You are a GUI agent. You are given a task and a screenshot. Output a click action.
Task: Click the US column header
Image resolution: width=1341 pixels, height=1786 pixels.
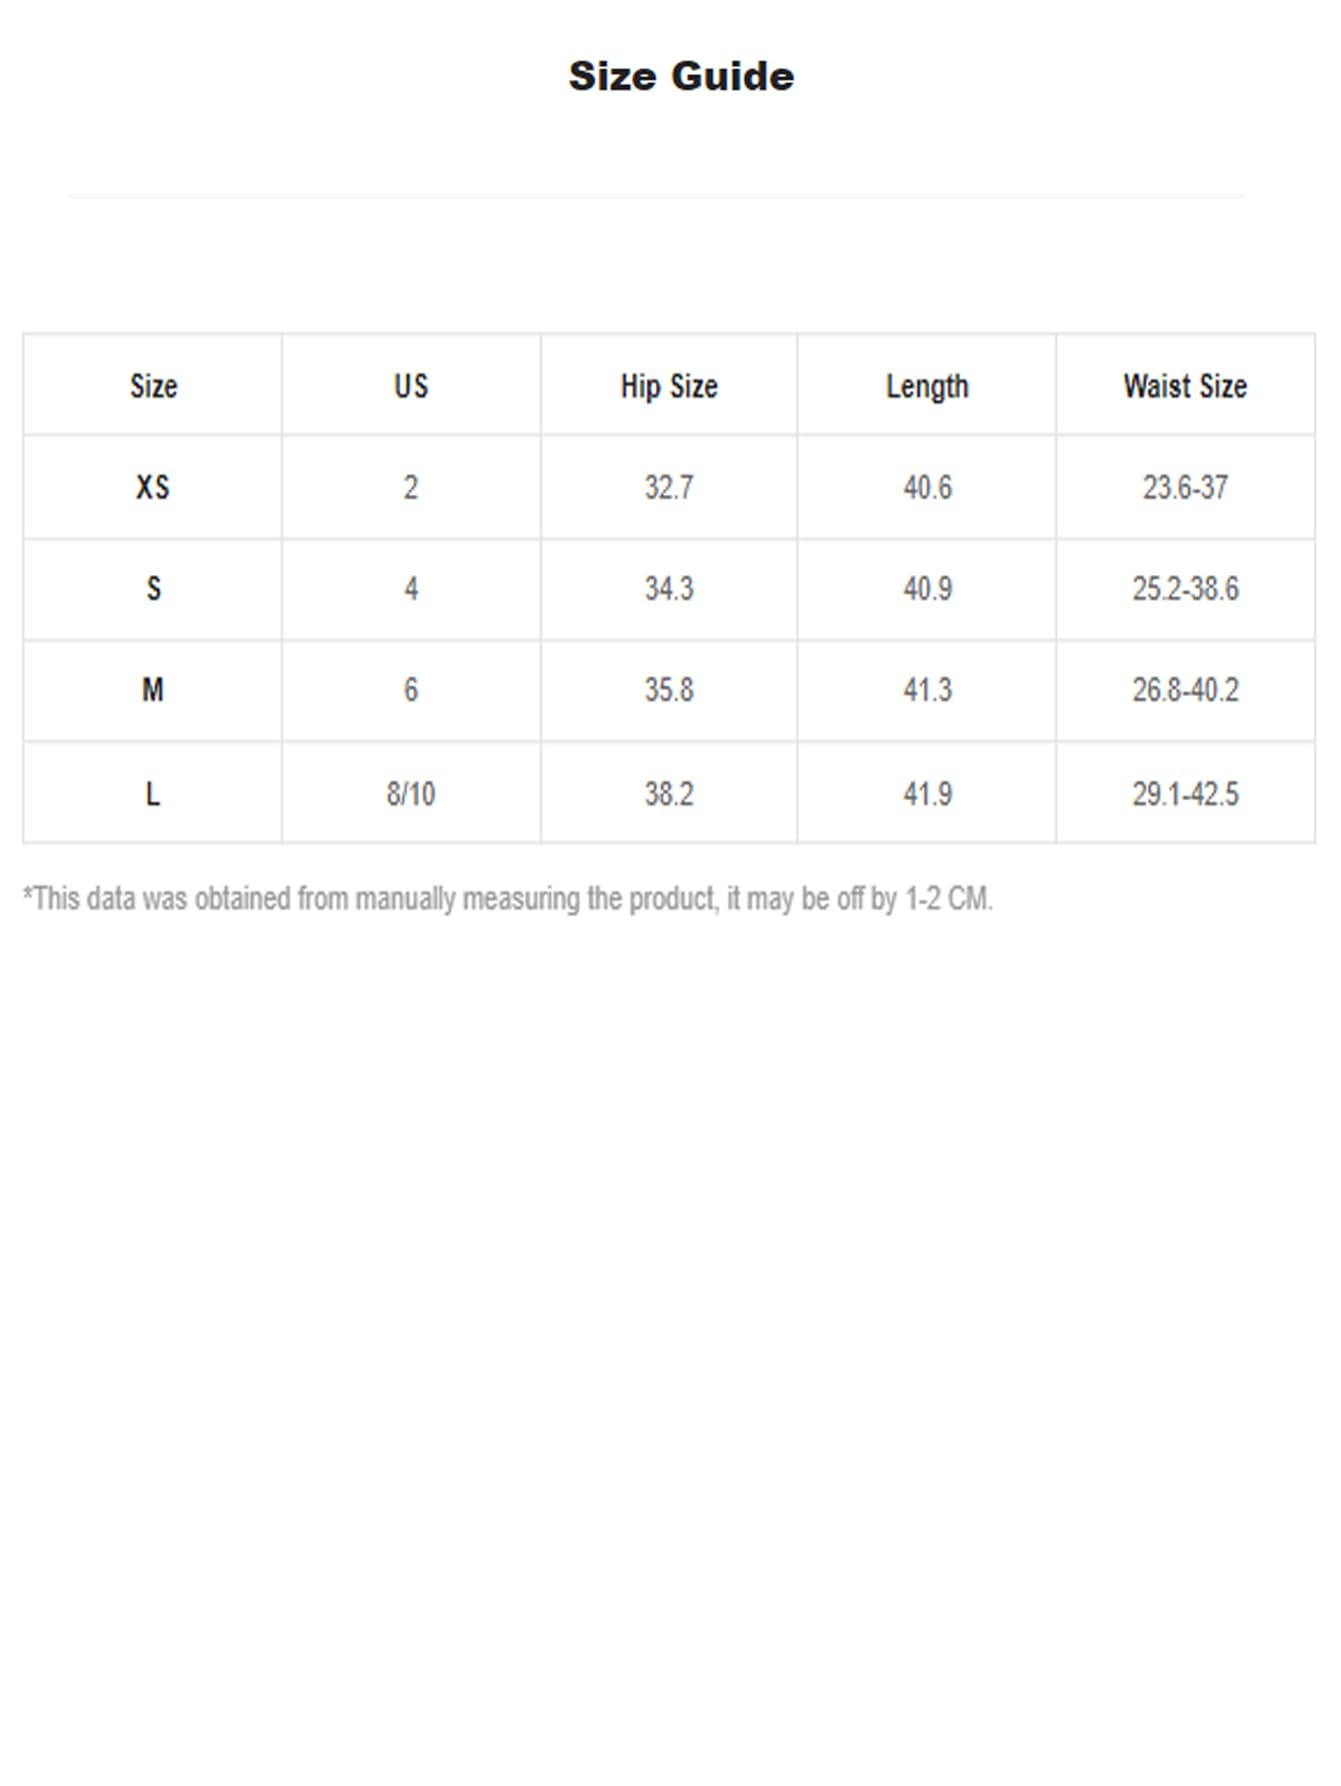411,386
